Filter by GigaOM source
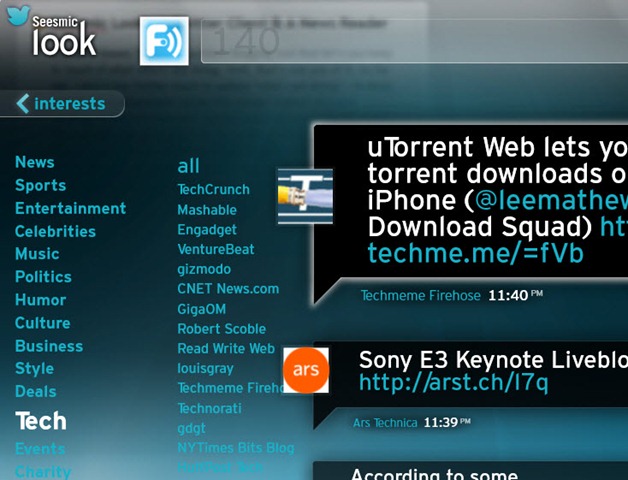Viewport: 628px width, 480px height. point(202,309)
